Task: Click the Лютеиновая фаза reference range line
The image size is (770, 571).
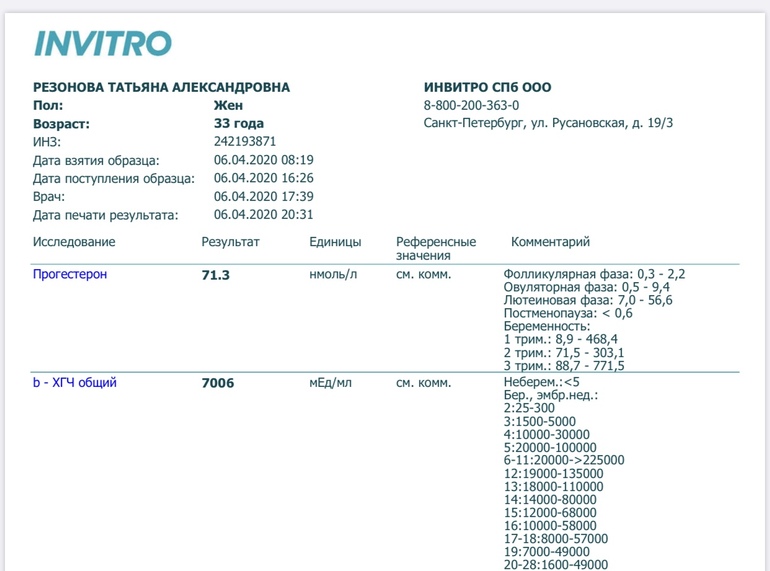Action: tap(588, 300)
